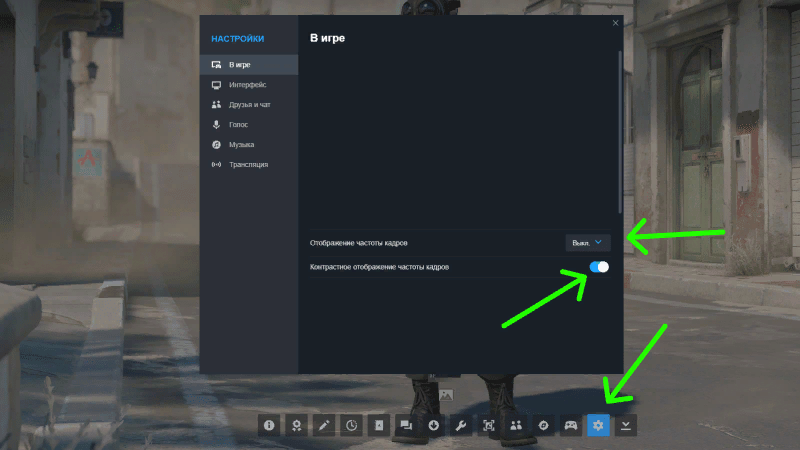Open the playtime clock icon
Image resolution: width=800 pixels, height=450 pixels.
(352, 425)
